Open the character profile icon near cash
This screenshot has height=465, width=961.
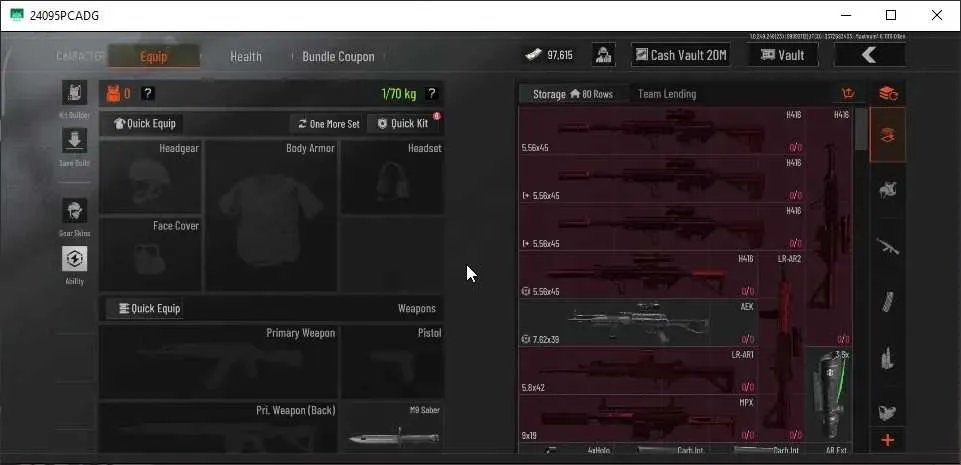(x=604, y=55)
